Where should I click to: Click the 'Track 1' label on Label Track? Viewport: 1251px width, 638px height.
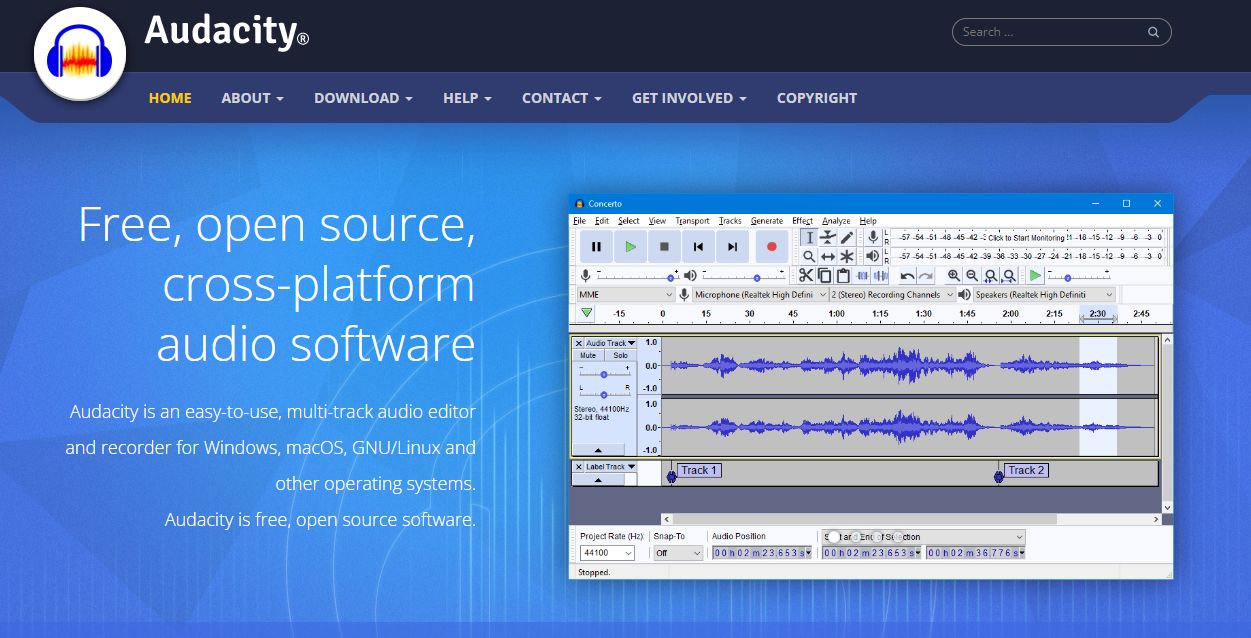(x=700, y=470)
